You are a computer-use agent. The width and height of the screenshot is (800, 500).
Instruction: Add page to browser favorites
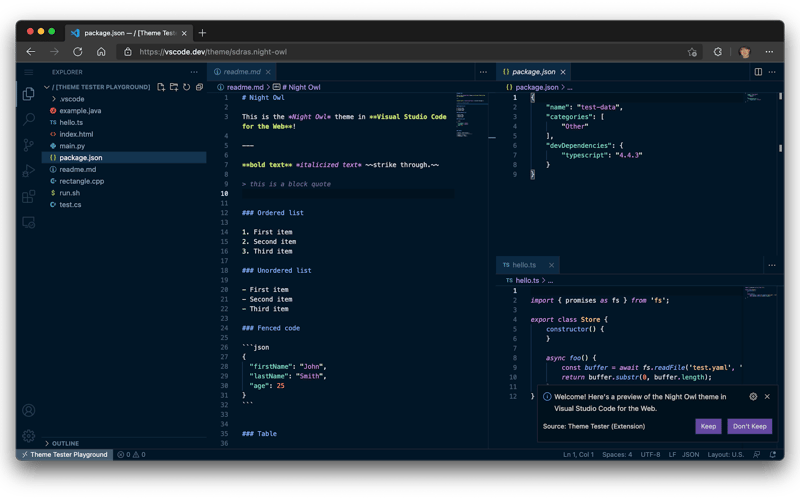pyautogui.click(x=692, y=52)
